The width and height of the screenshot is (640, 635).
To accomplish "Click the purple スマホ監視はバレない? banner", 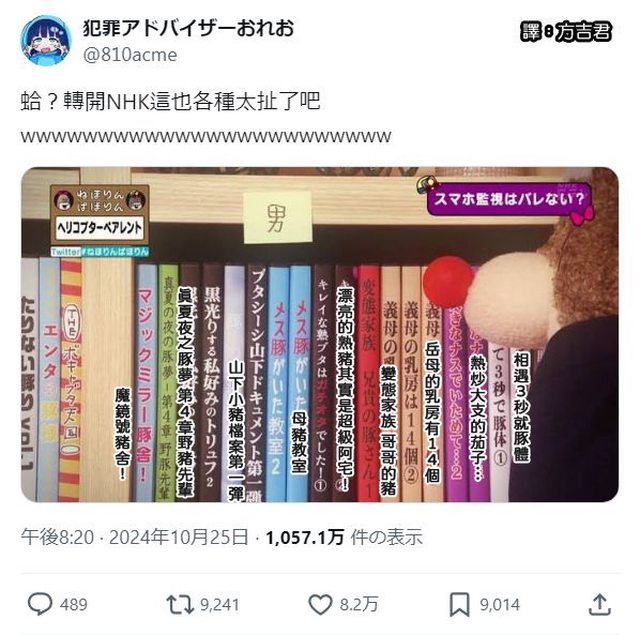I will pos(509,199).
